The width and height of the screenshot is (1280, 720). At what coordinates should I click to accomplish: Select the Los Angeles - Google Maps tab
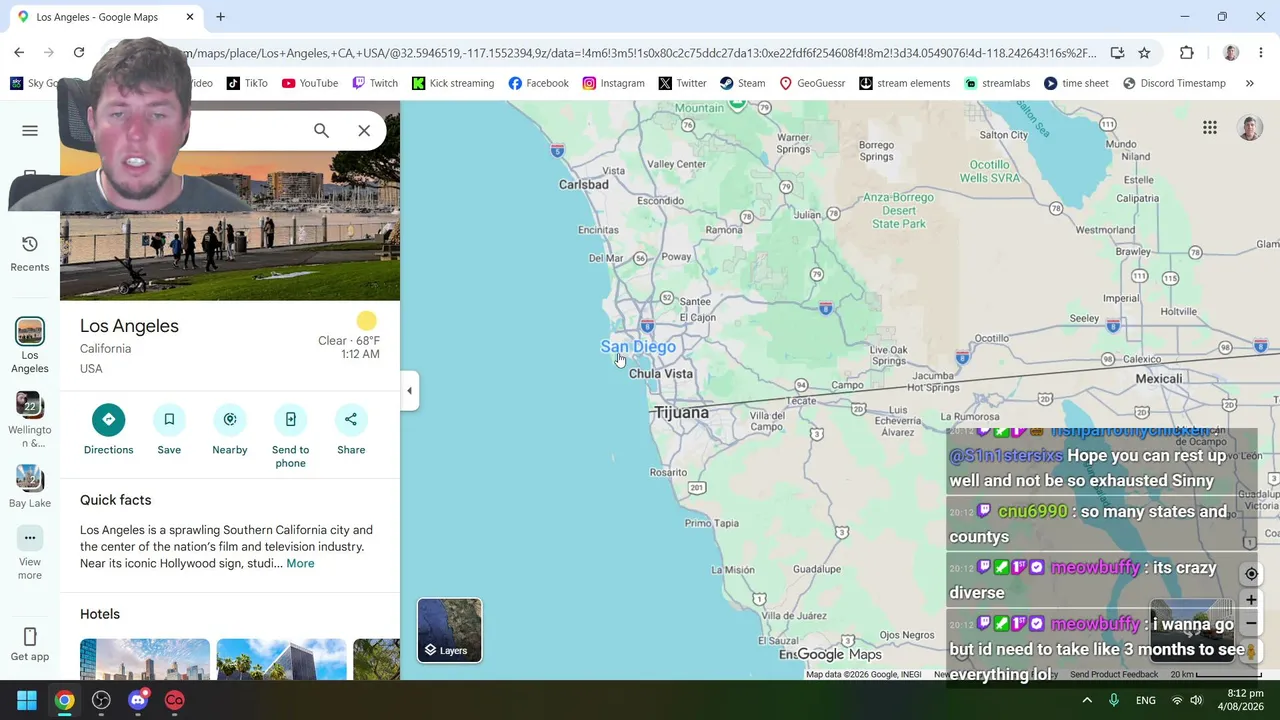click(98, 17)
